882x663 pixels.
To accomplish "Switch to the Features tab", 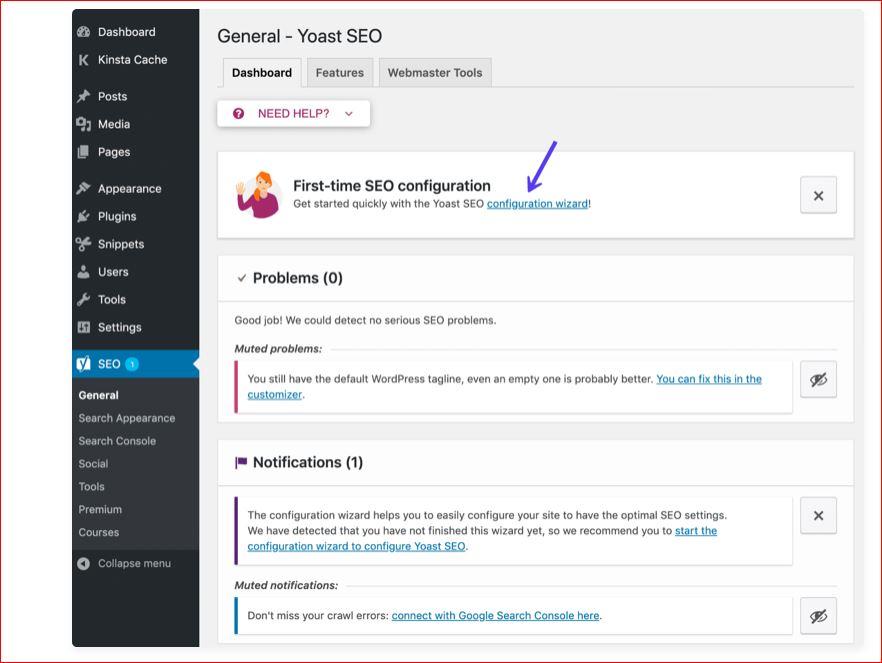I will coord(340,73).
